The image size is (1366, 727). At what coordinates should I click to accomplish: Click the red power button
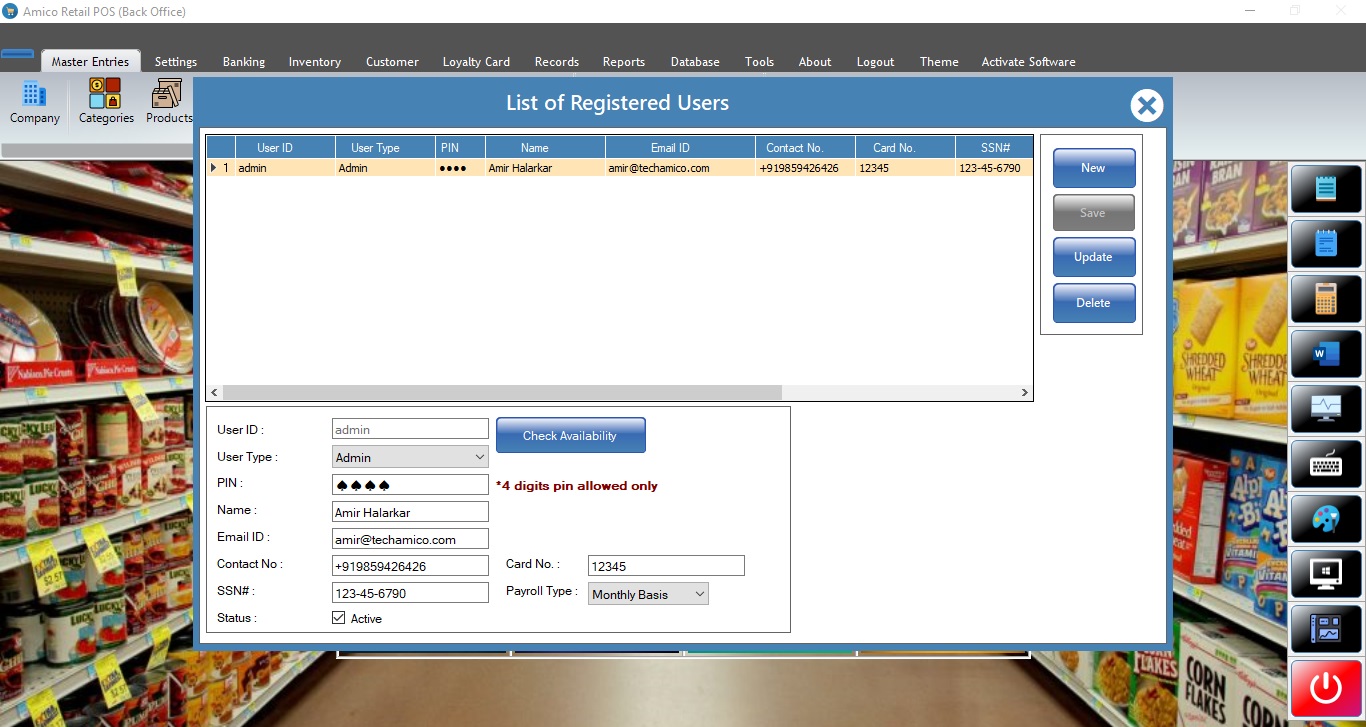click(1326, 688)
